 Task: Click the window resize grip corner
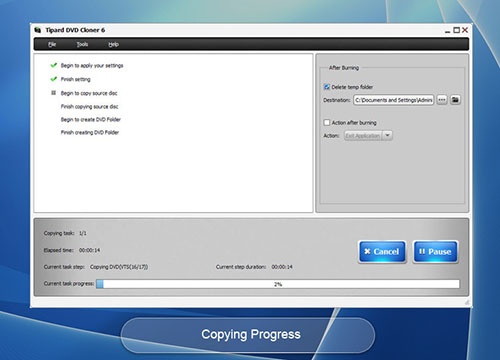tap(467, 302)
